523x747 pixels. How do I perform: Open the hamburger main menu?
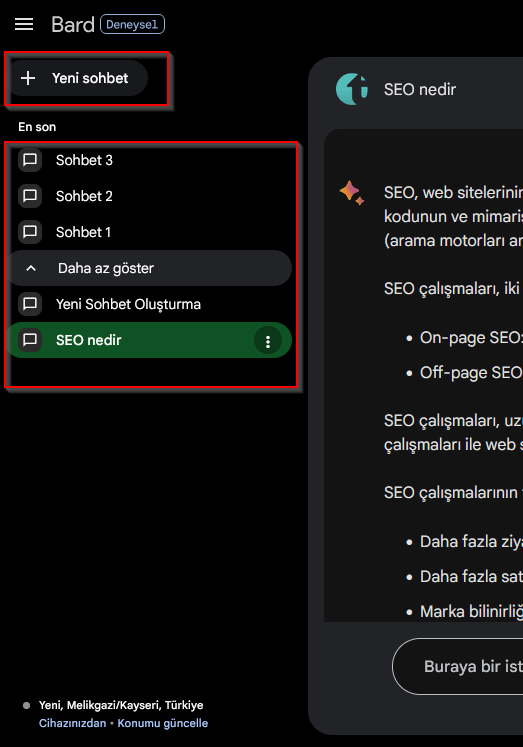[24, 24]
